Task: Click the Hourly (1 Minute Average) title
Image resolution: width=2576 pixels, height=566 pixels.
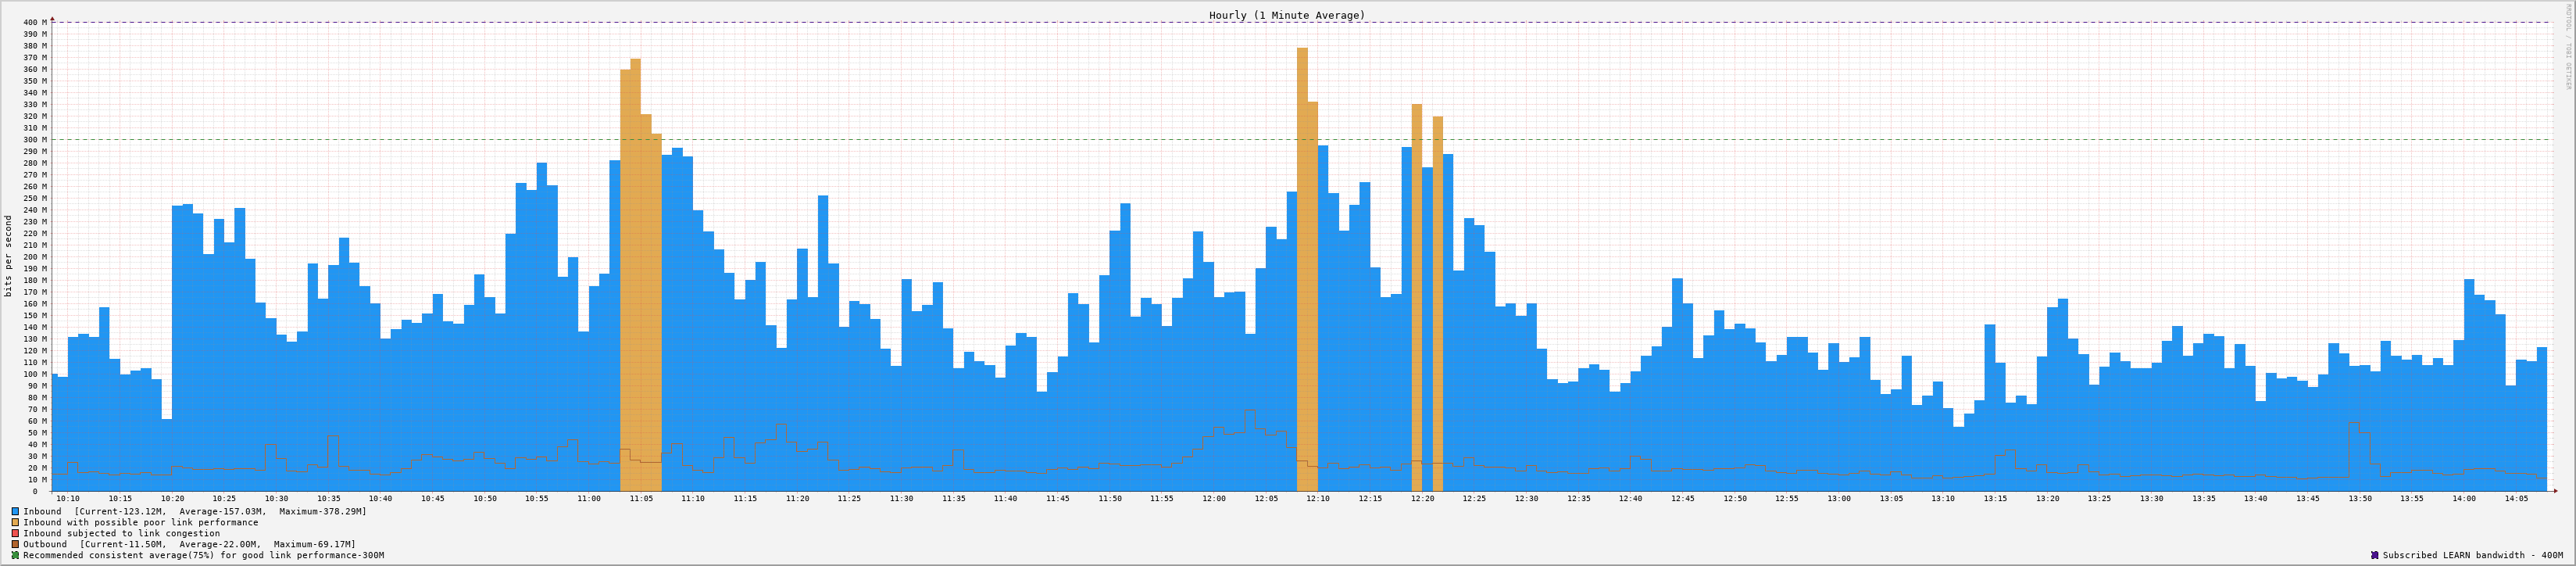Action: tap(1286, 15)
